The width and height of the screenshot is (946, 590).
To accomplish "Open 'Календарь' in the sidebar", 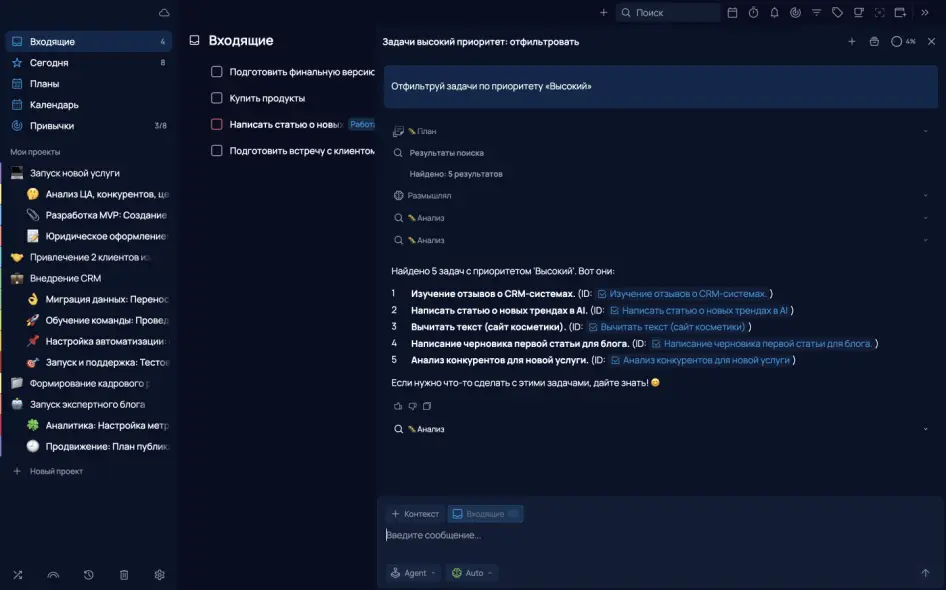I will point(54,105).
